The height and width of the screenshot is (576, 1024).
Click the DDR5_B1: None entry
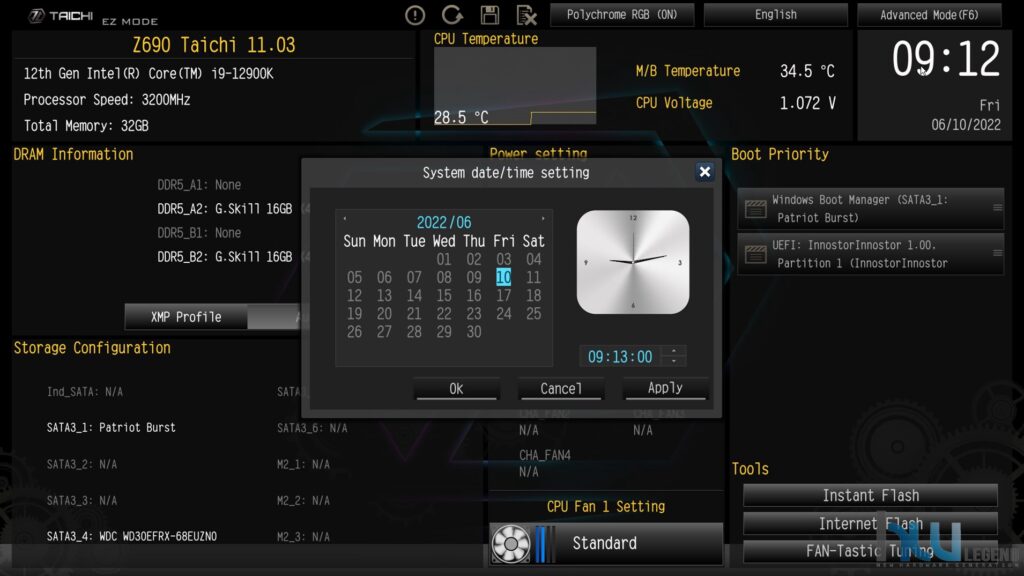(x=199, y=233)
